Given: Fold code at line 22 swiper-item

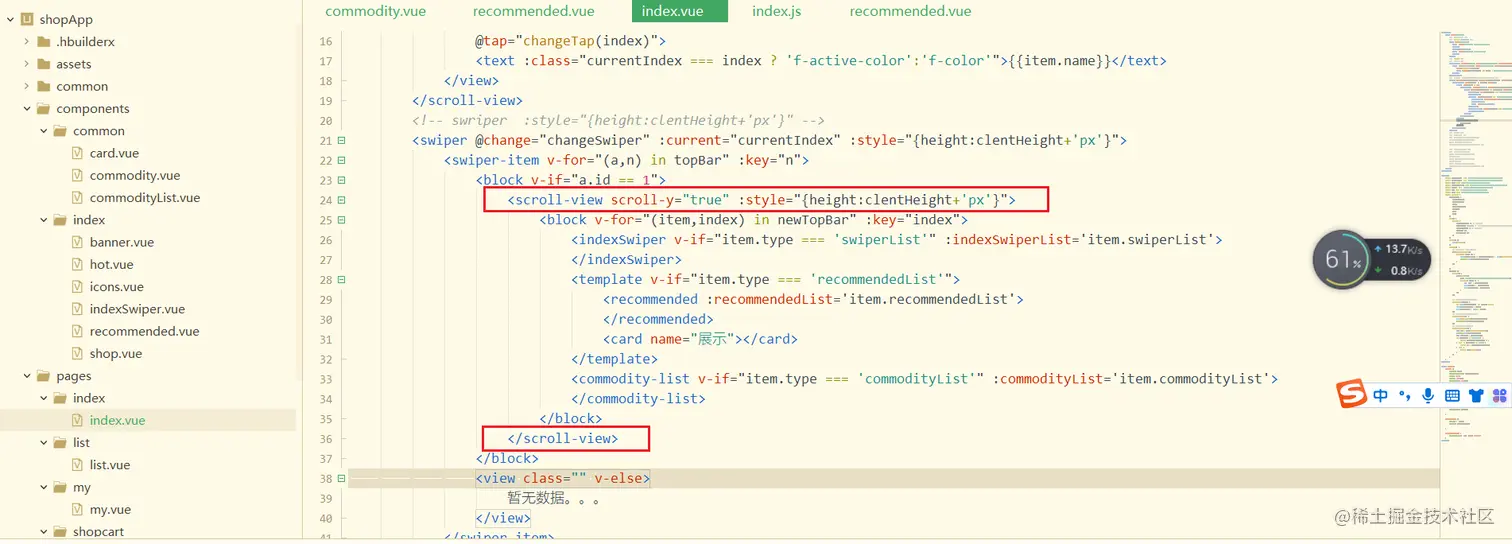Looking at the screenshot, I should click(x=341, y=161).
